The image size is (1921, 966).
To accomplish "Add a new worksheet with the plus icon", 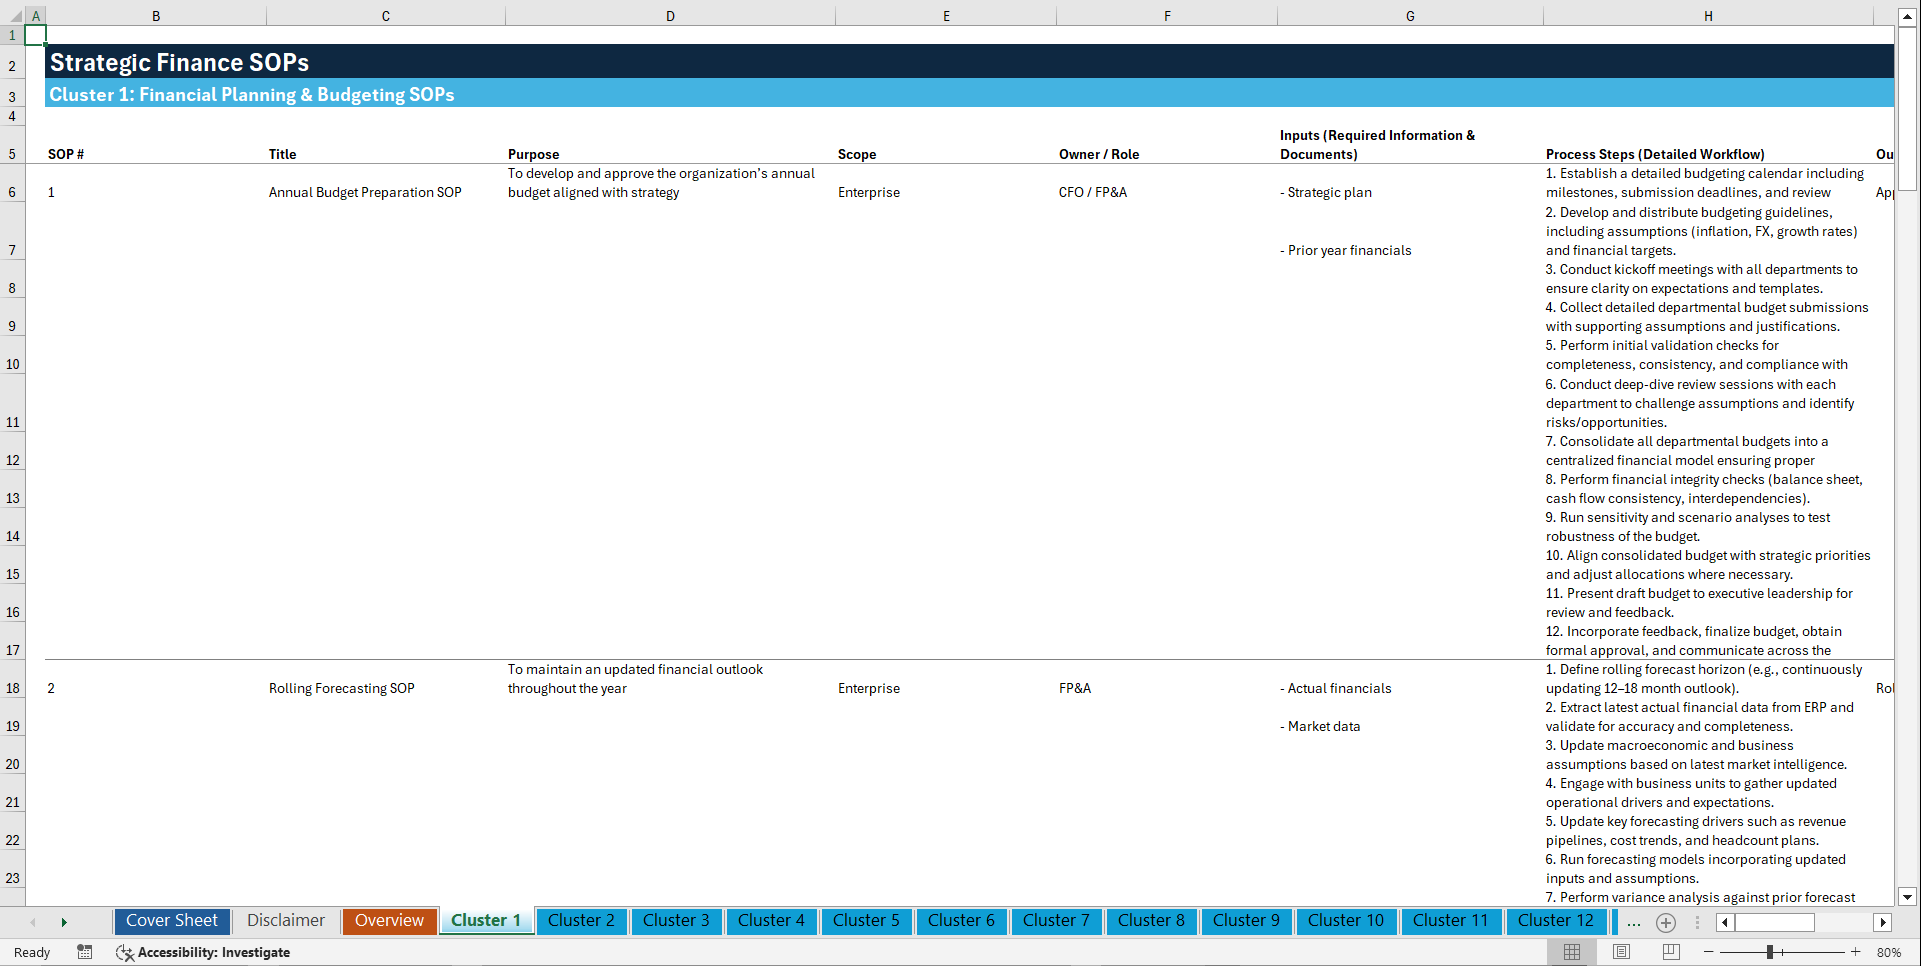I will click(1666, 922).
